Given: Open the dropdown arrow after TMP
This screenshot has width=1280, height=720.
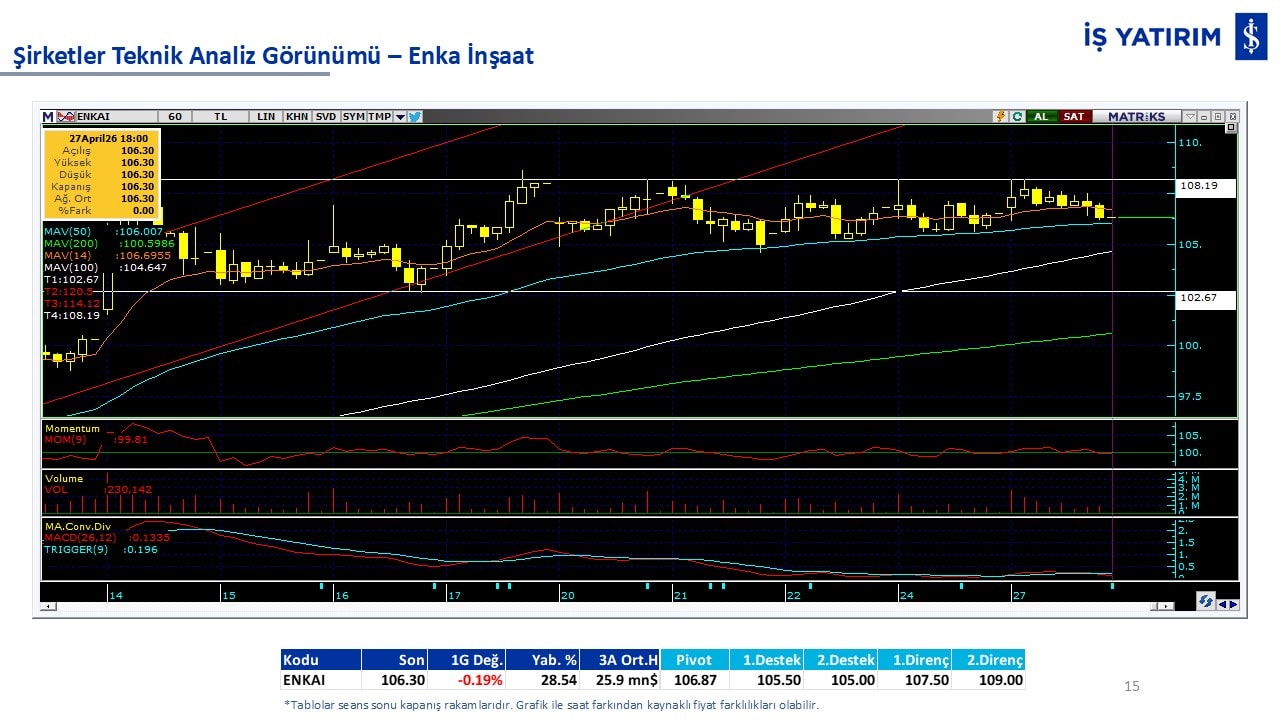Looking at the screenshot, I should [x=400, y=117].
